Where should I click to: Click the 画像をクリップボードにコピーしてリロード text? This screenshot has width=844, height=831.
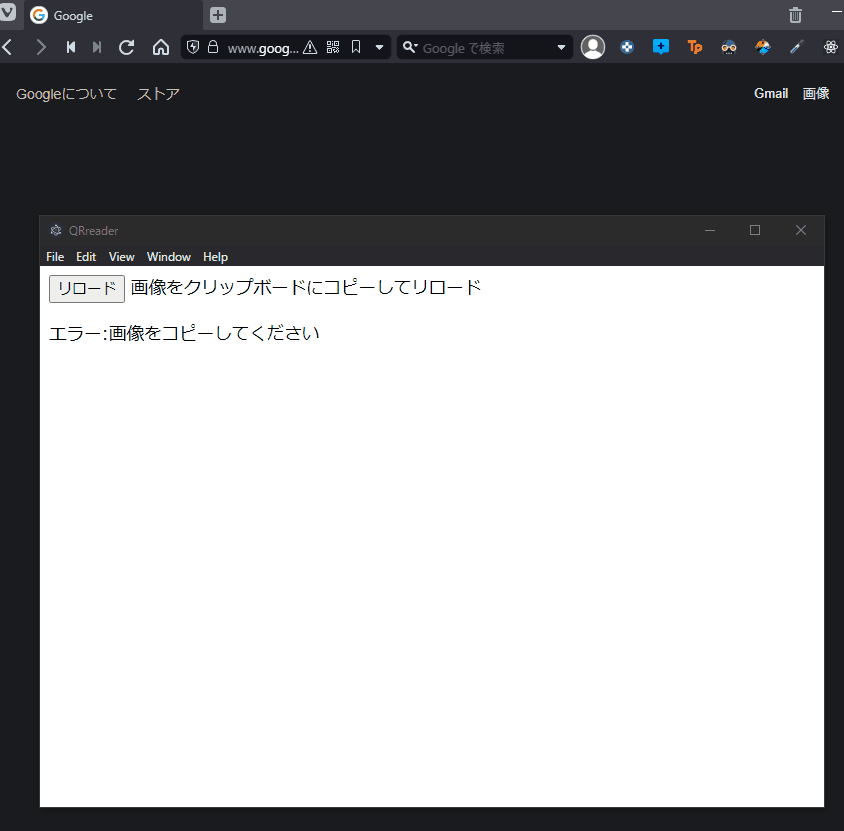(306, 287)
